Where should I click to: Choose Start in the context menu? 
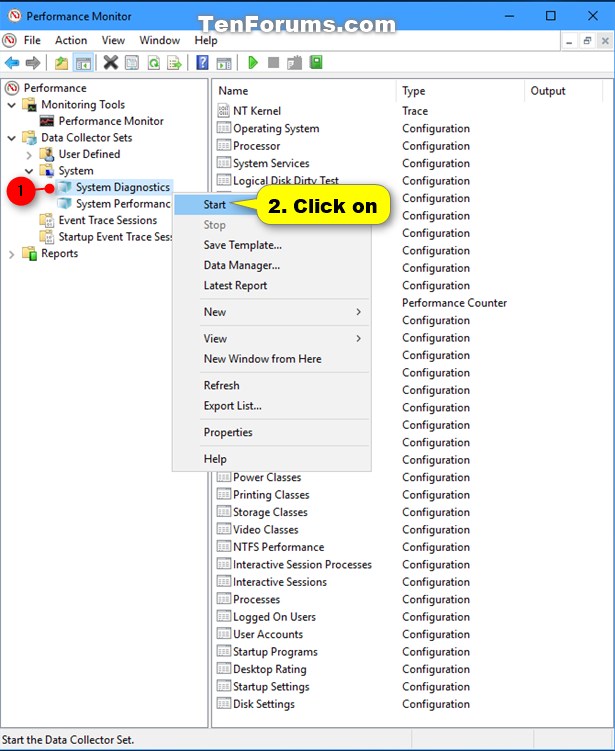pyautogui.click(x=215, y=205)
